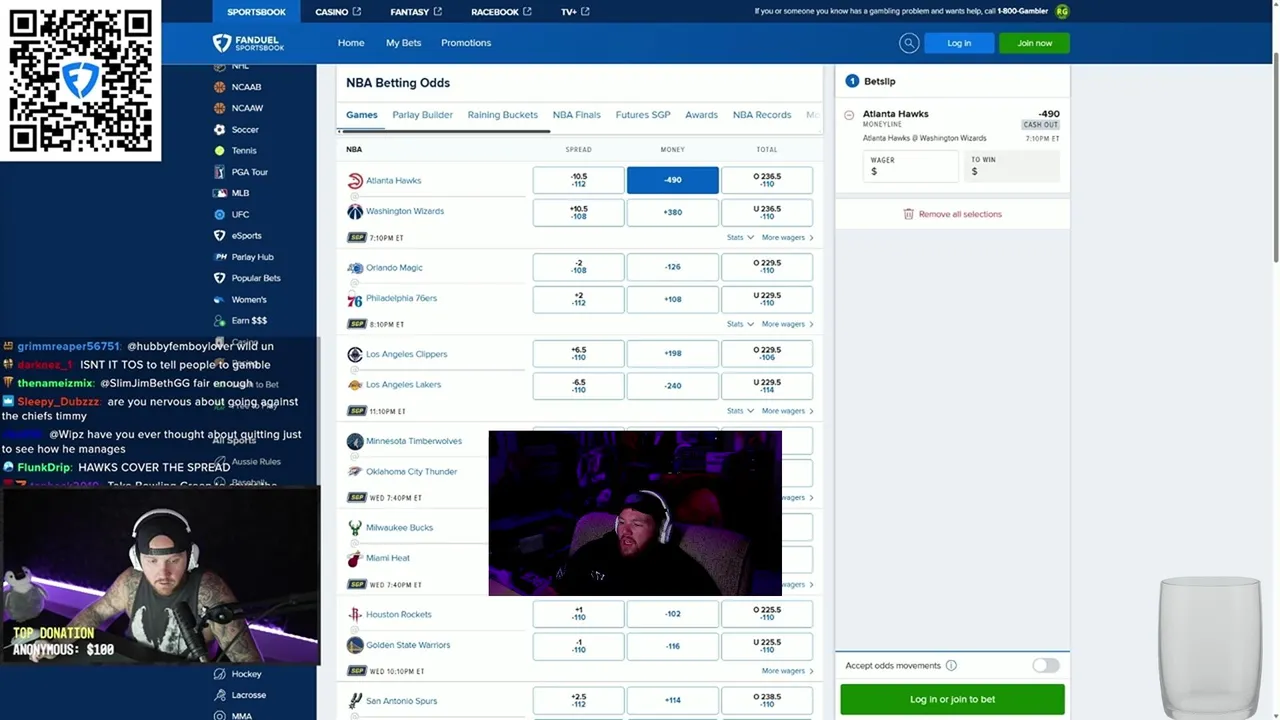The height and width of the screenshot is (720, 1280).
Task: Open More wagers for Clippers-Lakers game
Action: 787,411
